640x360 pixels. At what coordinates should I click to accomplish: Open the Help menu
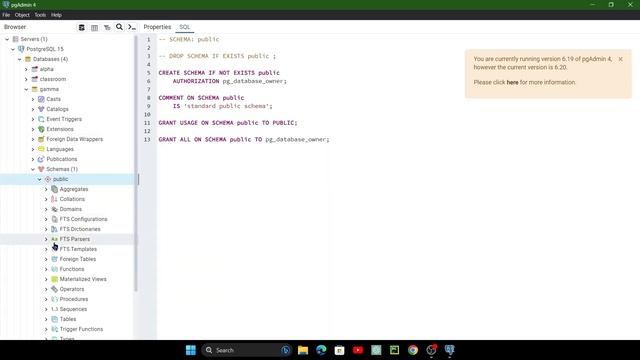point(56,15)
